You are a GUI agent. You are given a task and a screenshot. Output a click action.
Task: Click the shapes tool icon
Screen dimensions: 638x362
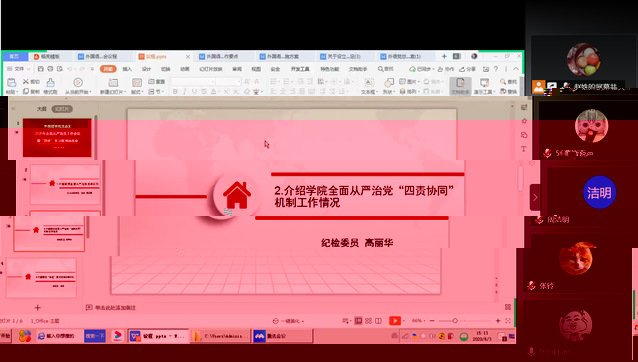point(389,83)
